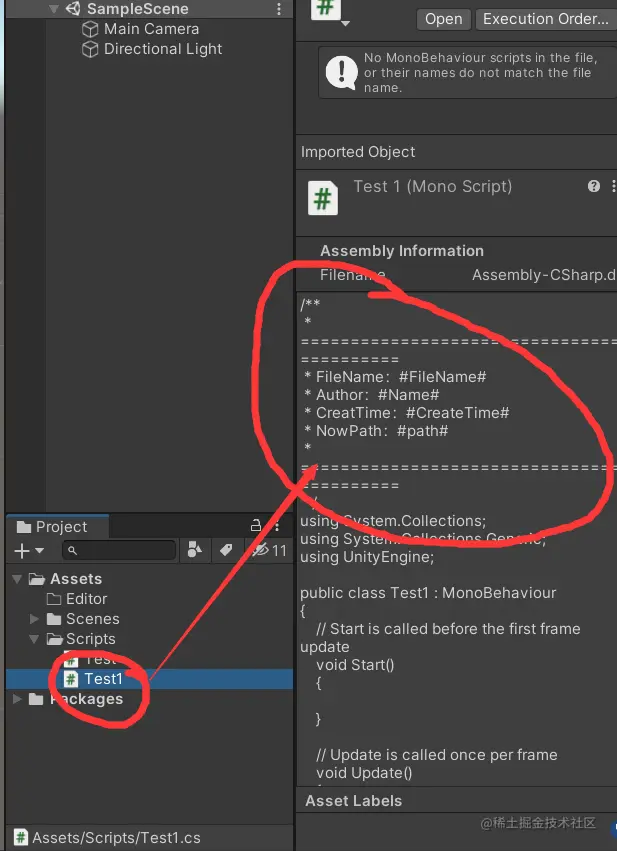Click the Imported Object header
617x851 pixels.
[358, 152]
